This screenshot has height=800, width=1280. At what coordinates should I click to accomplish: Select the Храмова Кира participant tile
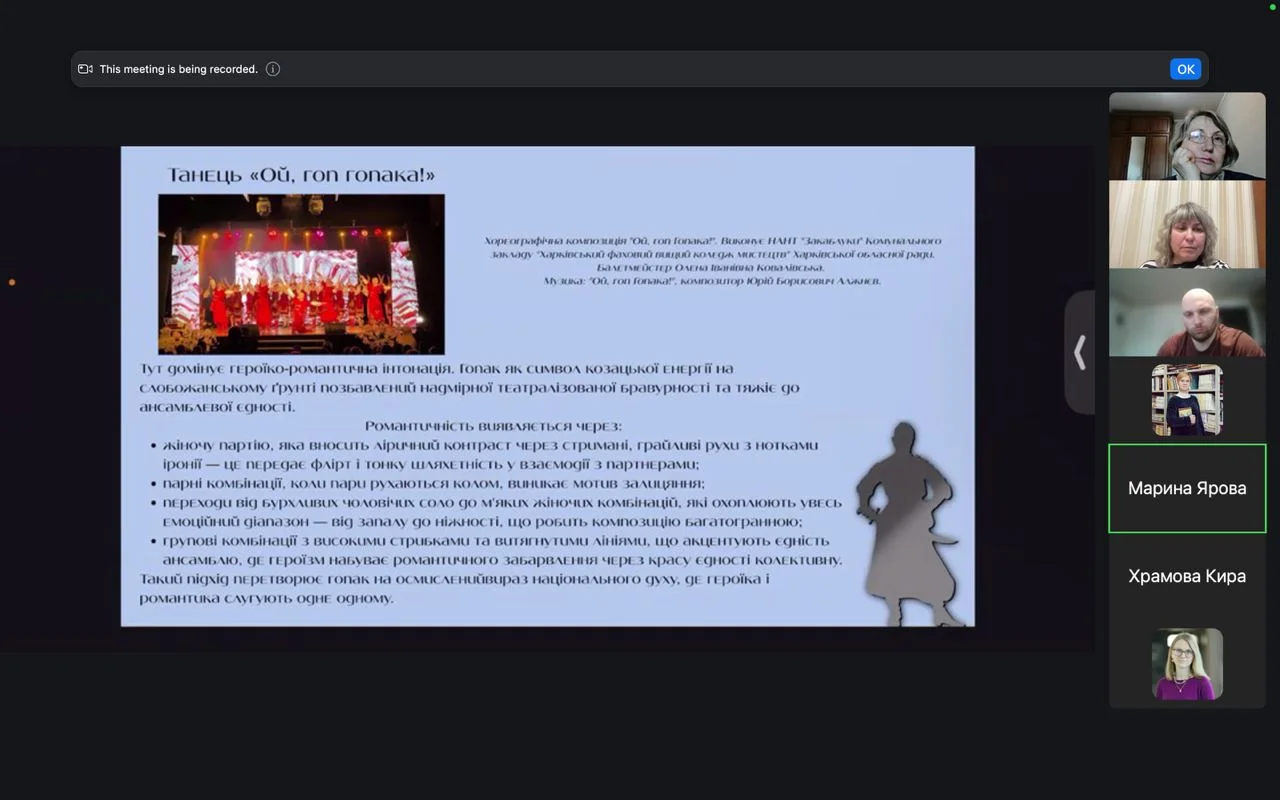click(1187, 576)
